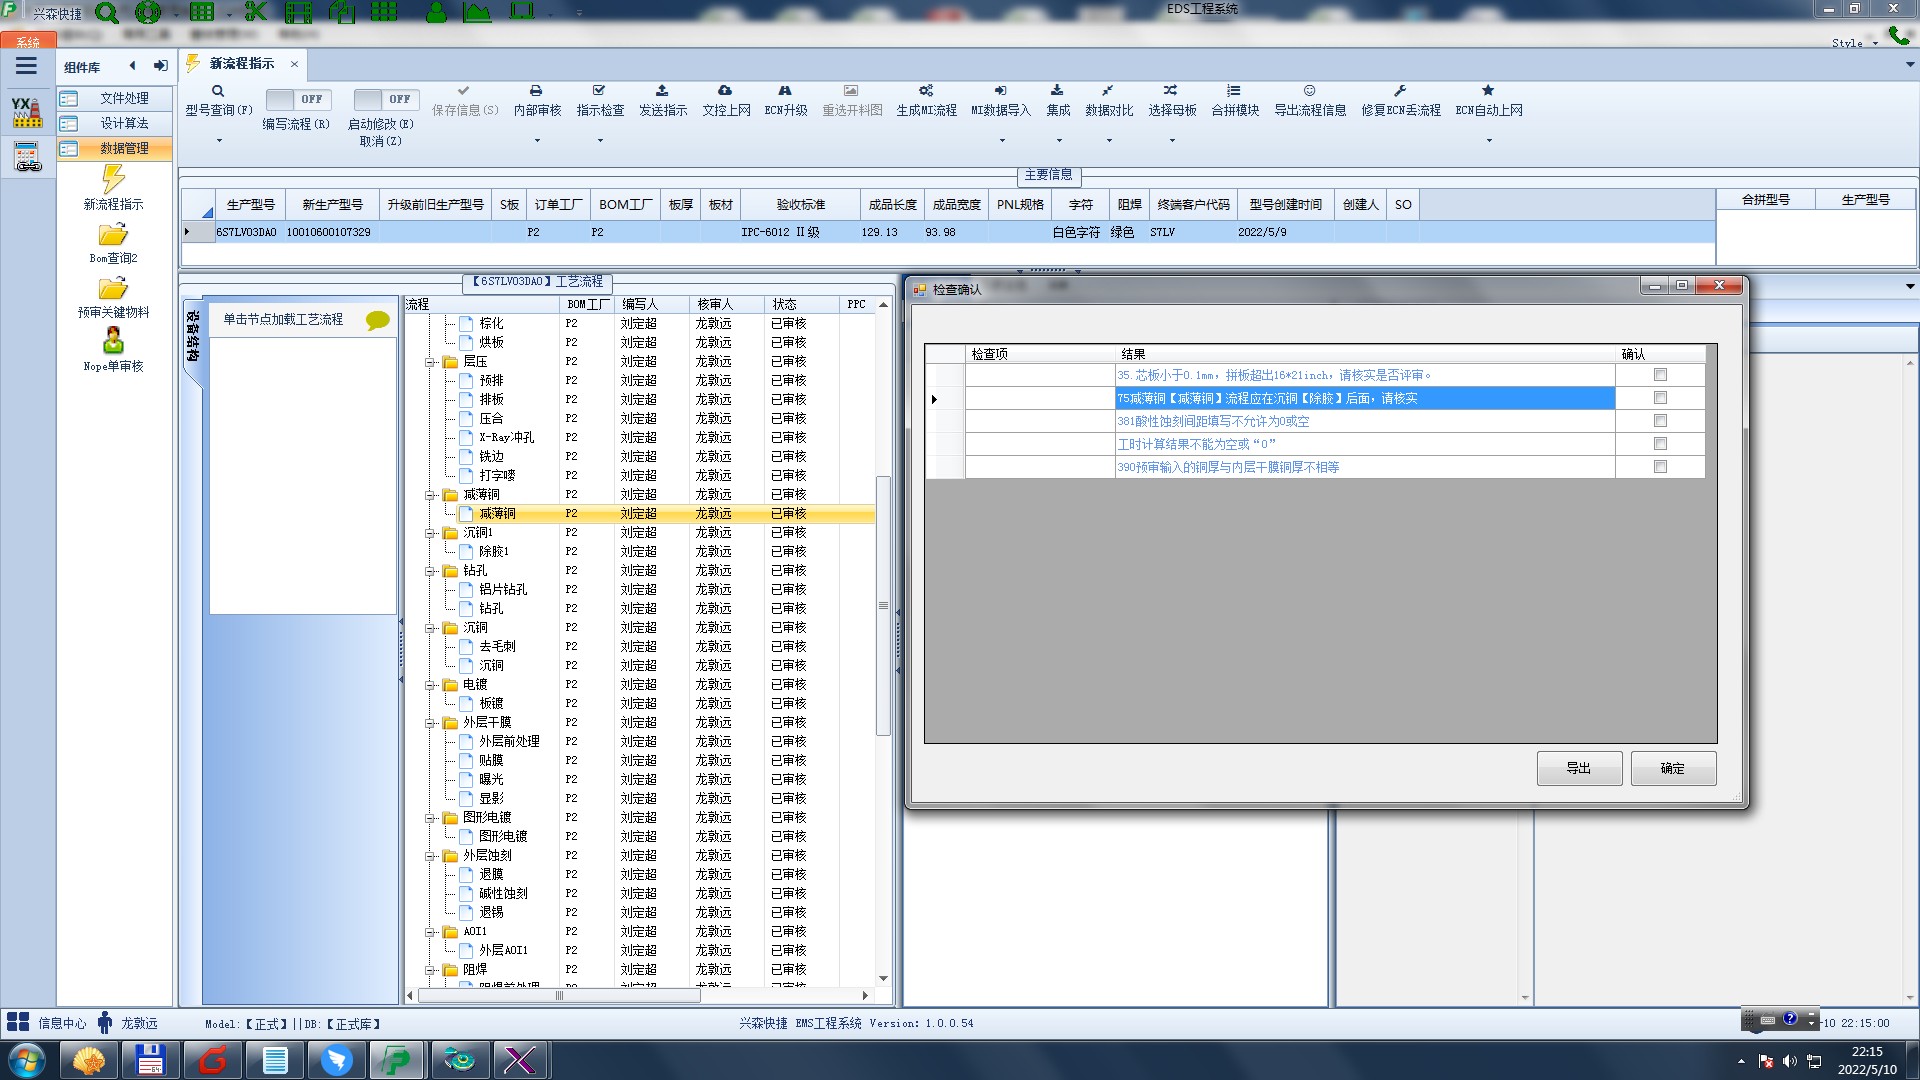Viewport: 1920px width, 1080px height.
Task: Open the Bom查询2 folder icon
Action: 113,235
